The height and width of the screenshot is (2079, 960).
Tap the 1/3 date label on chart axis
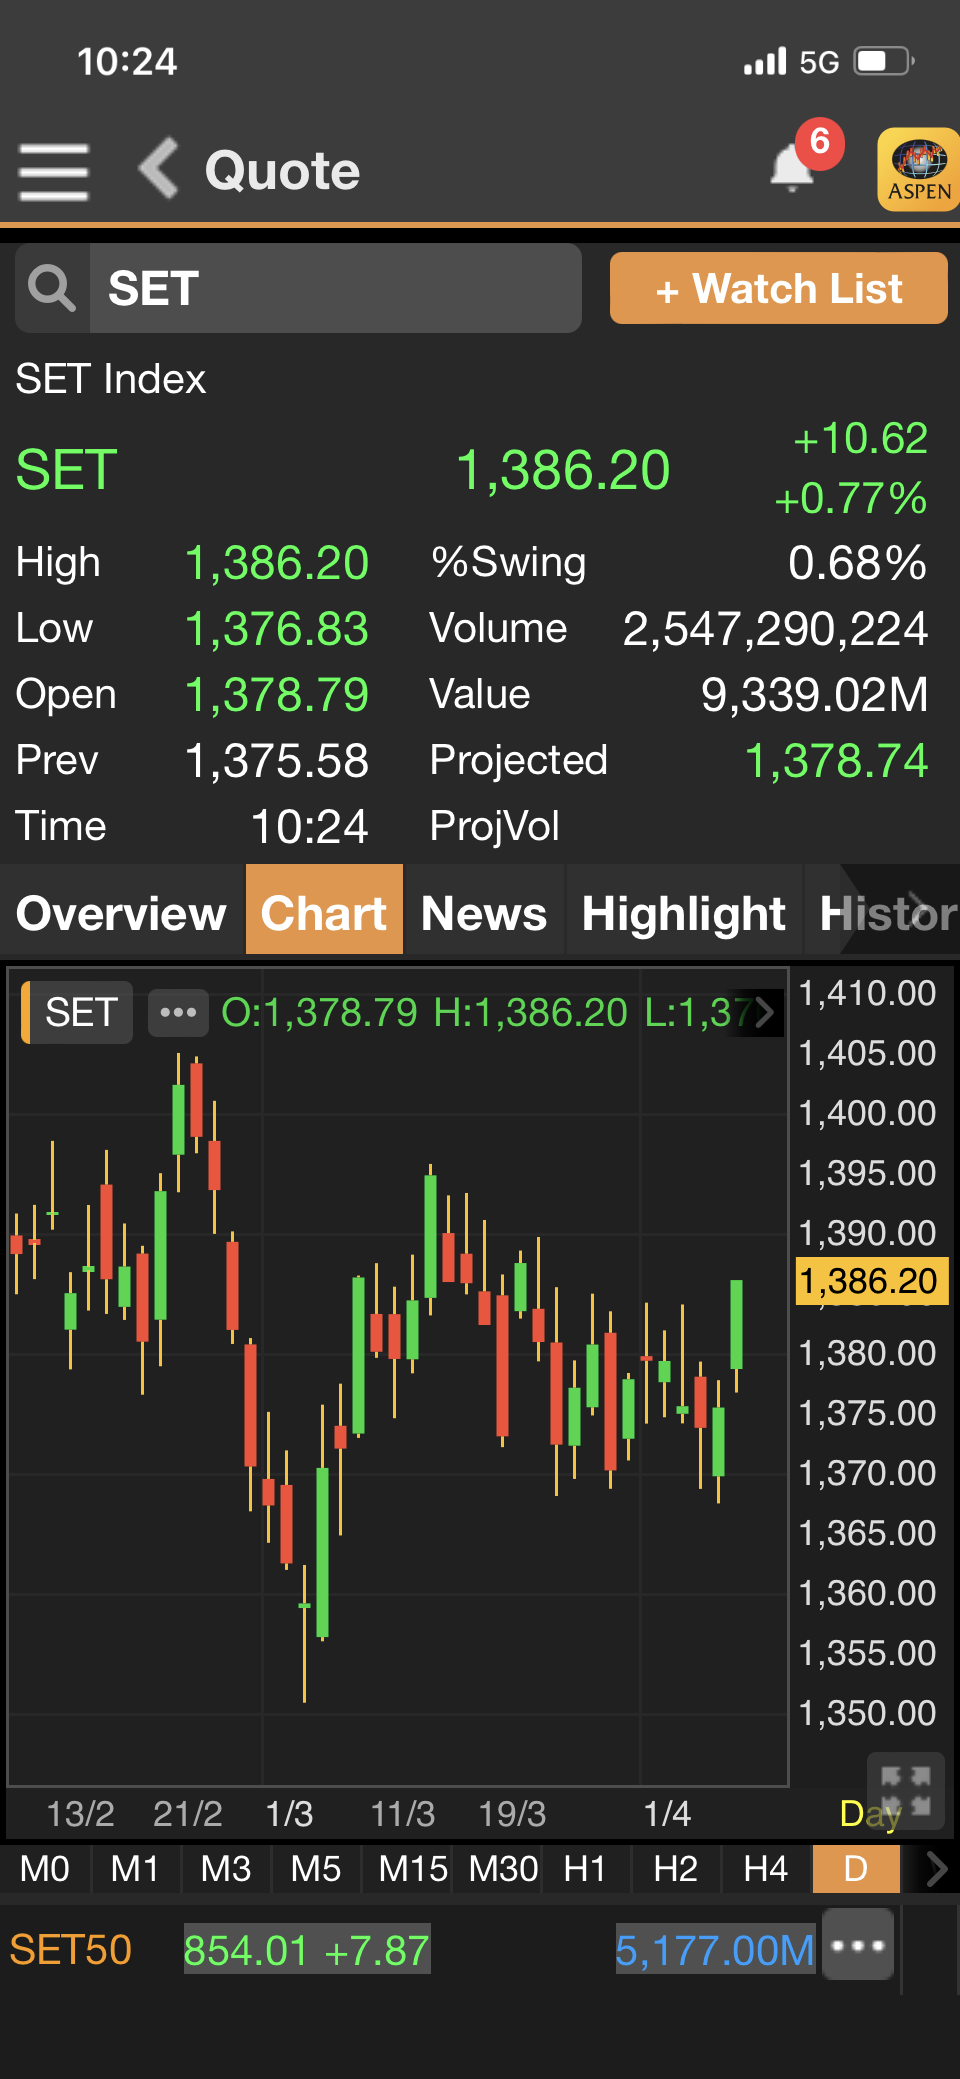click(289, 1813)
